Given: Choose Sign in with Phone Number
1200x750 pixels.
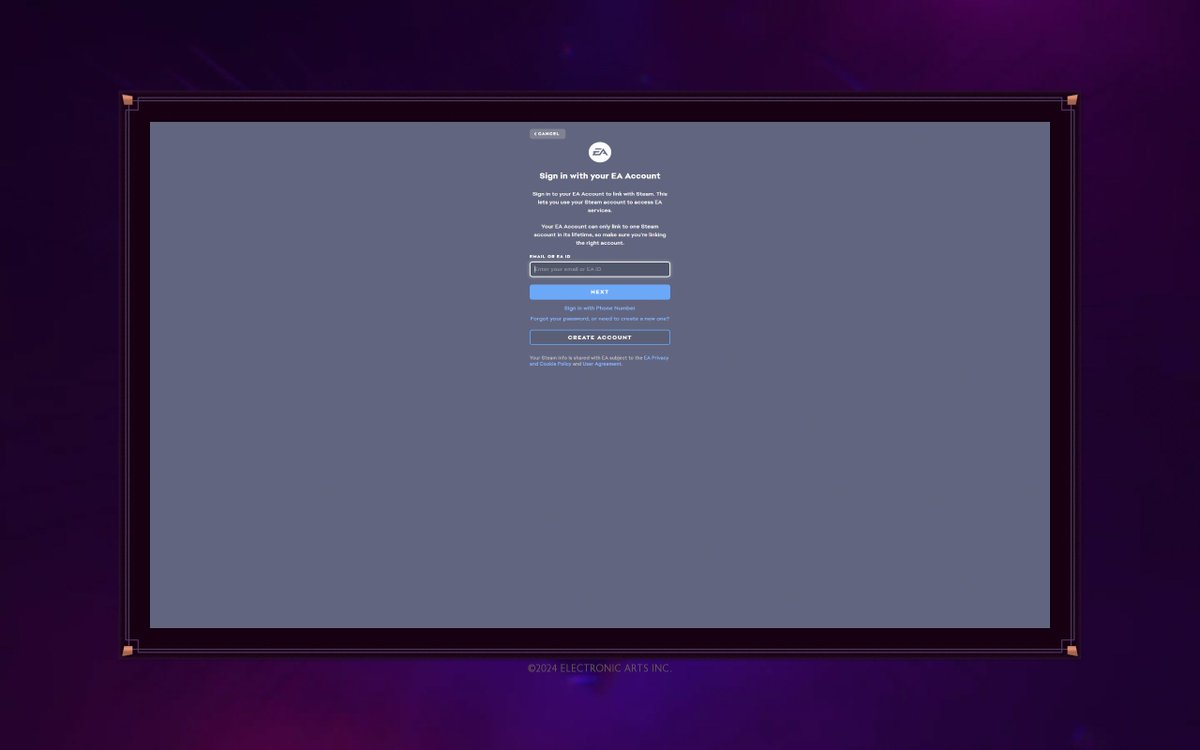Looking at the screenshot, I should tap(600, 308).
